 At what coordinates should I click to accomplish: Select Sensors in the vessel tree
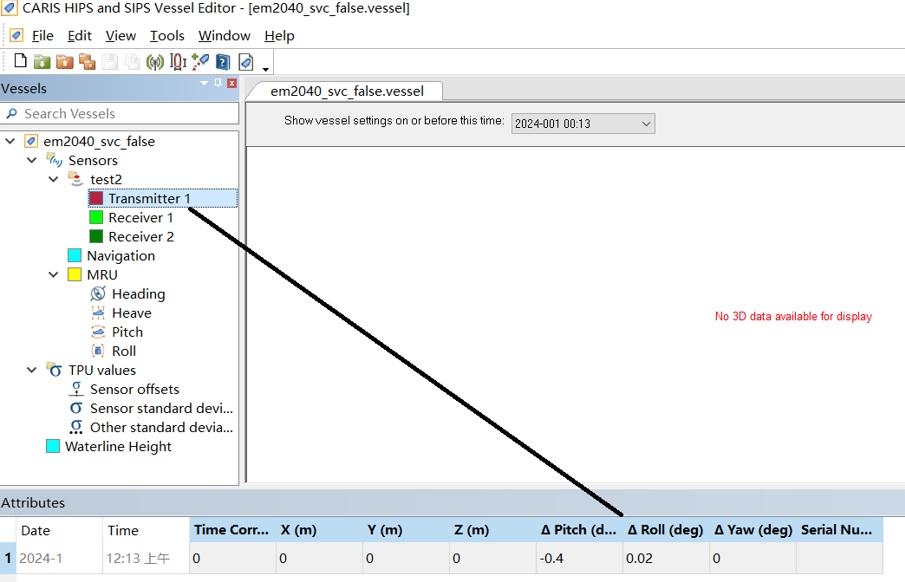click(93, 161)
